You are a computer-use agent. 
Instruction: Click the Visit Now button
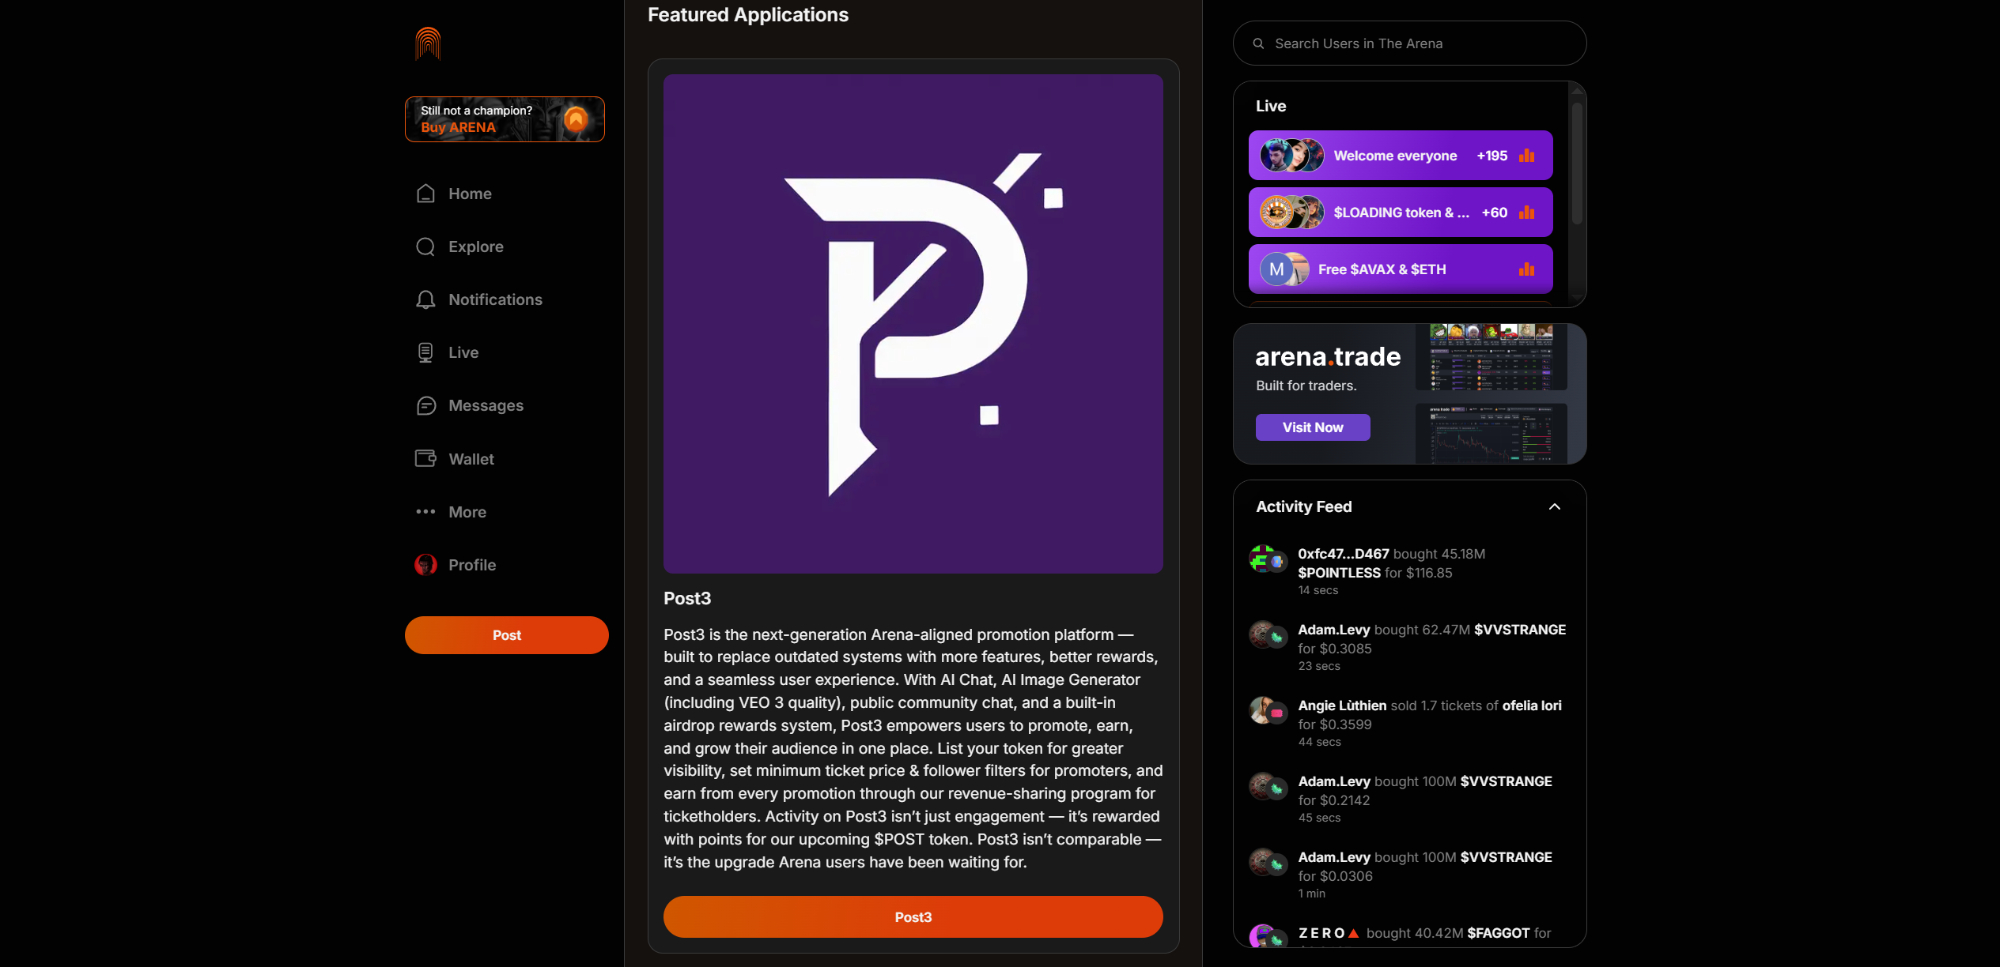click(1312, 427)
